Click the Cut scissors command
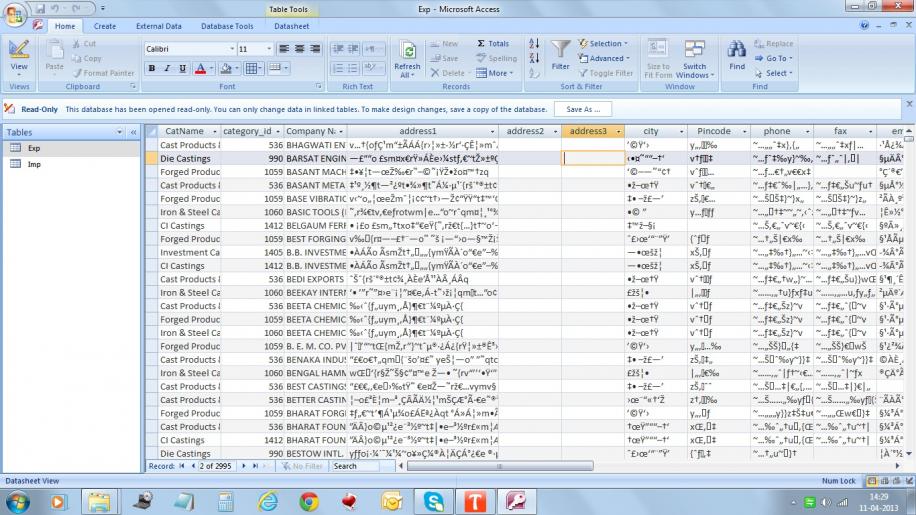Viewport: 916px width, 515px height. pyautogui.click(x=84, y=44)
